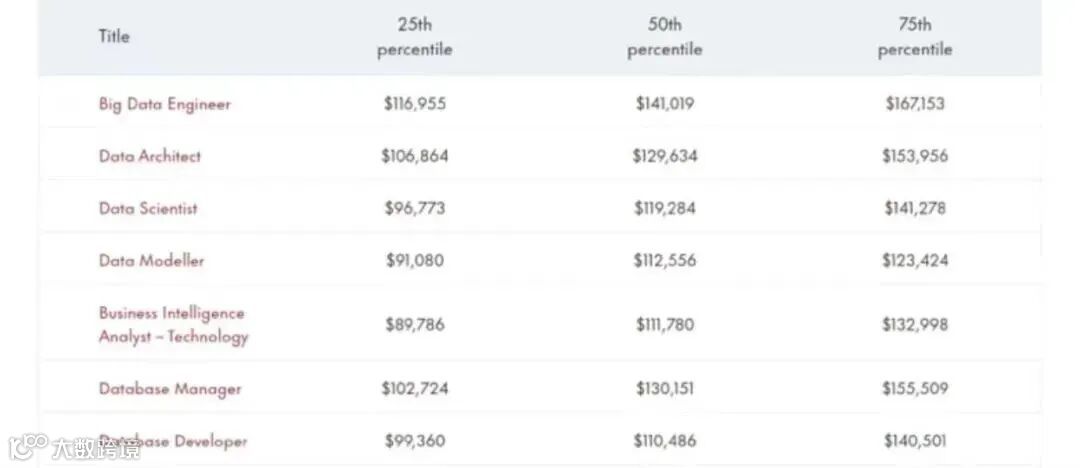Open the Data Architect link
Screen dimensions: 1080x468
coord(150,156)
